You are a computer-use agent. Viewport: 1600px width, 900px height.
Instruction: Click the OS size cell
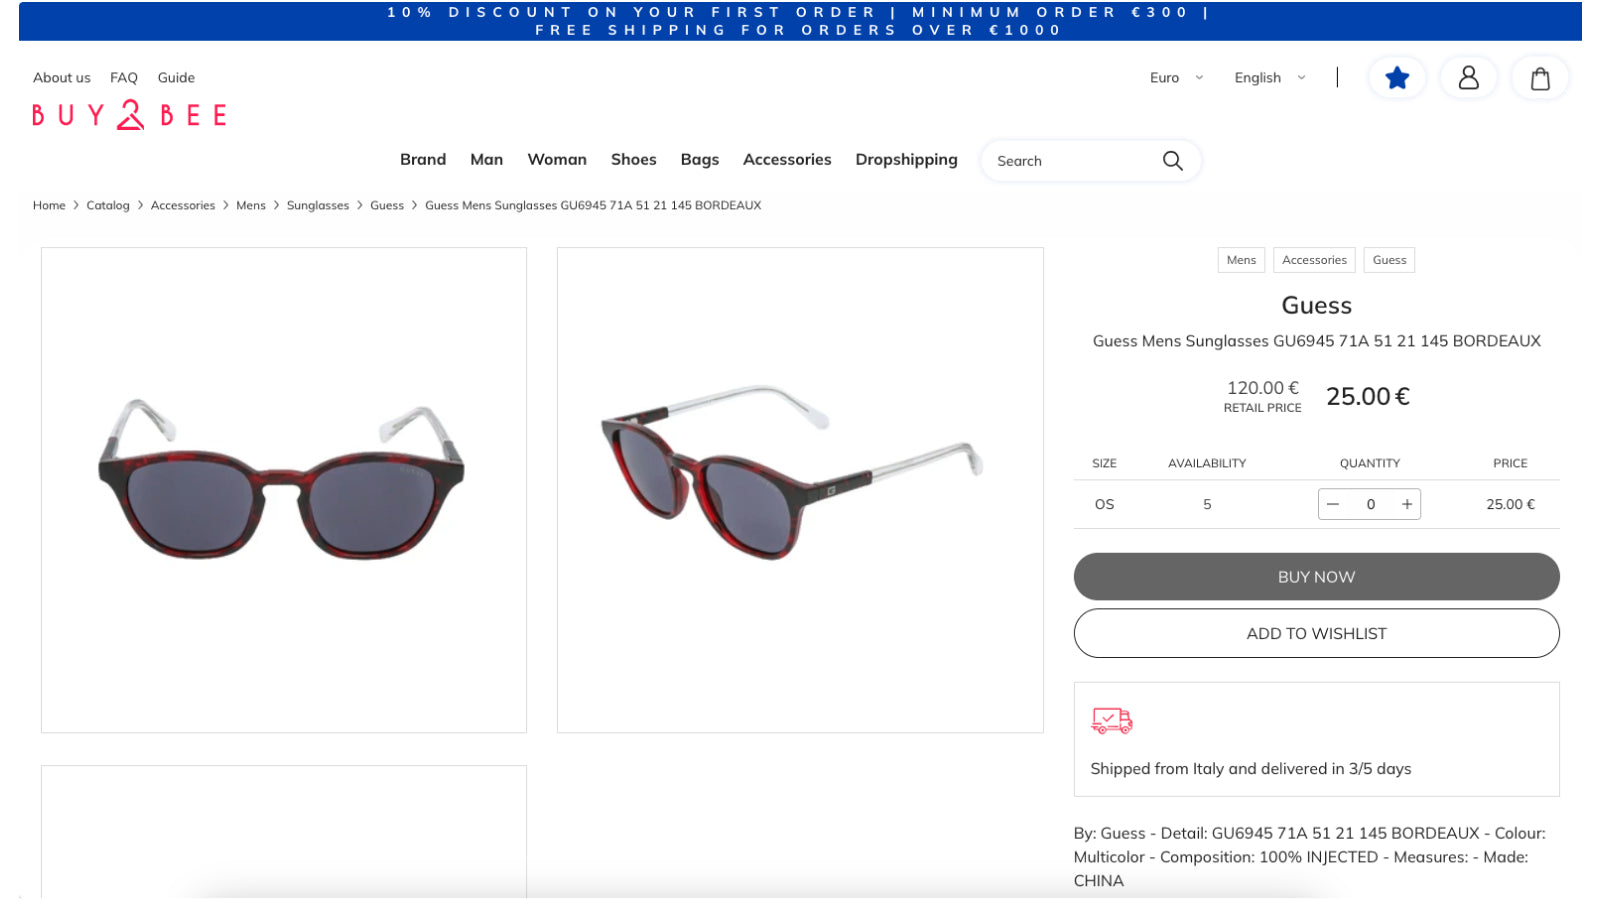coord(1104,505)
